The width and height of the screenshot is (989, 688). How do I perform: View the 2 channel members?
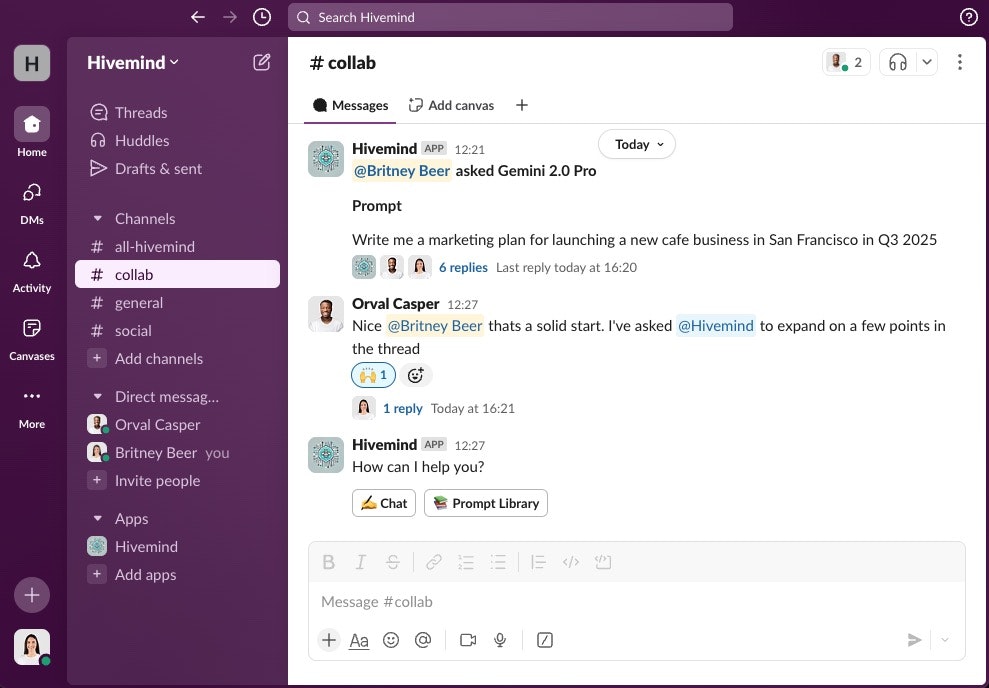click(x=846, y=62)
